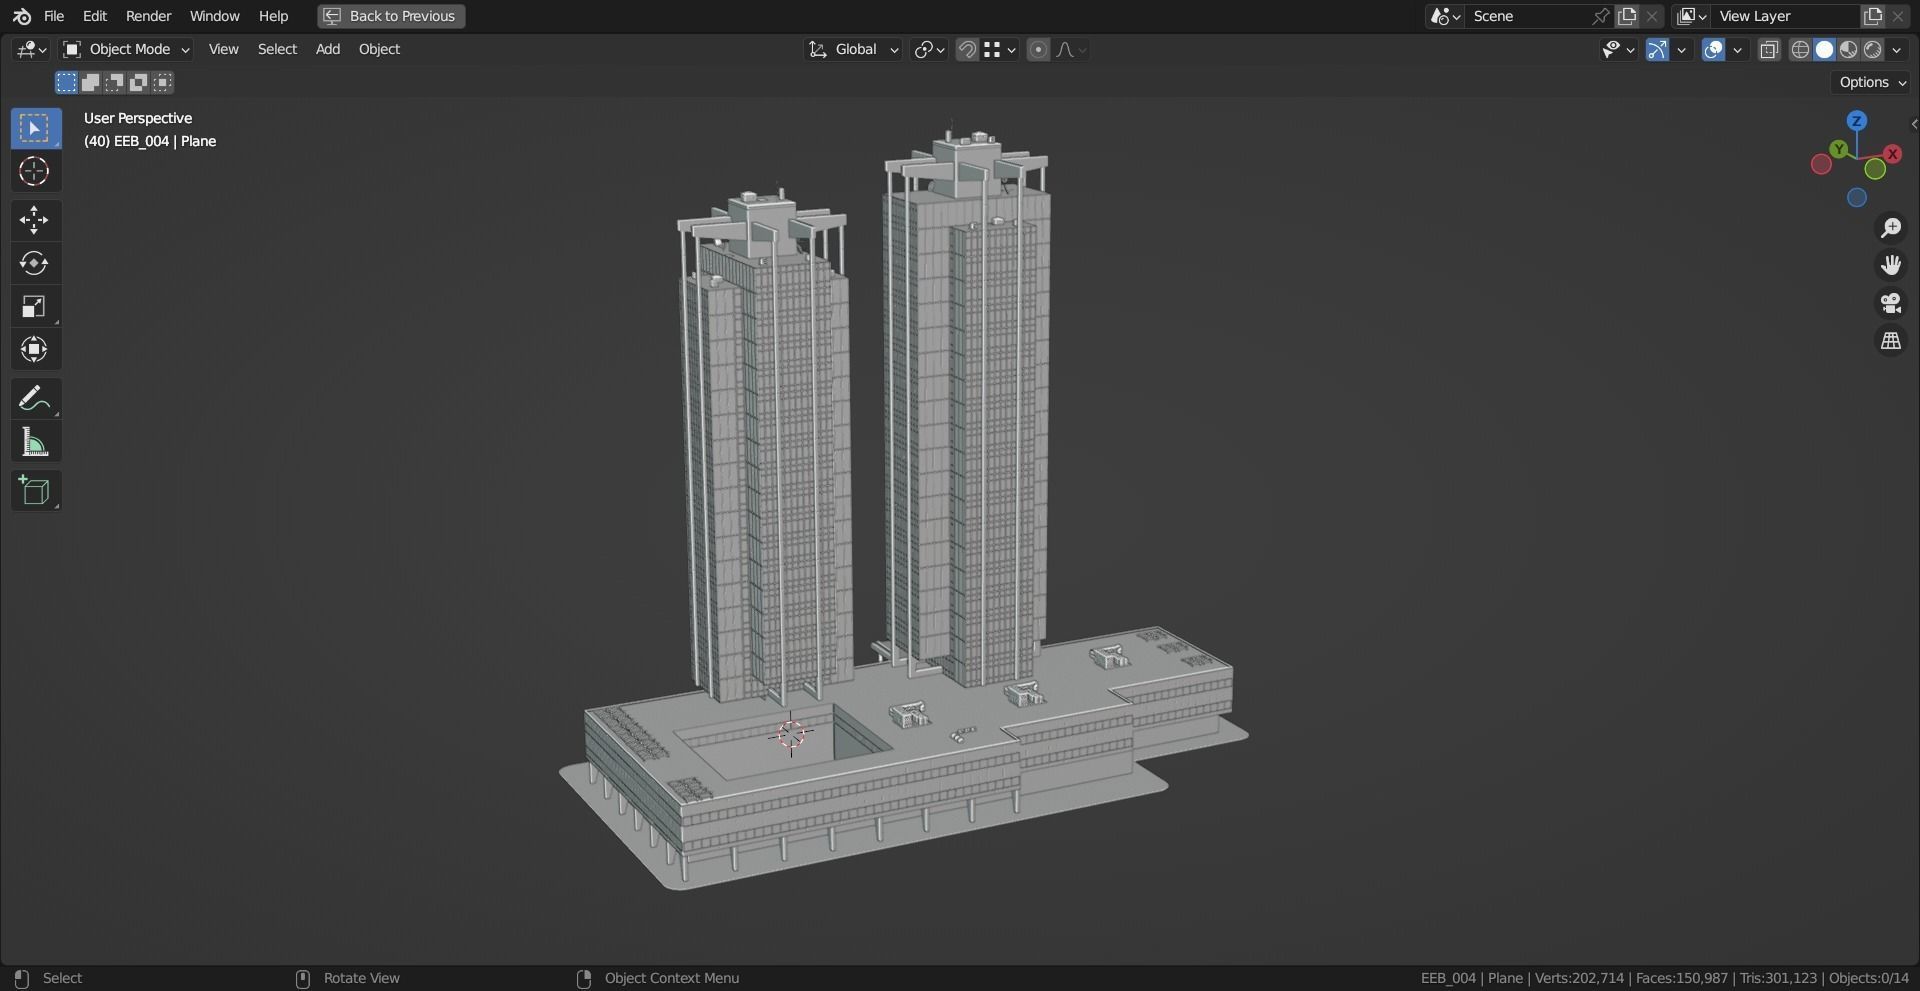
Task: Click the Z axis on navigation gizmo
Action: click(x=1857, y=121)
